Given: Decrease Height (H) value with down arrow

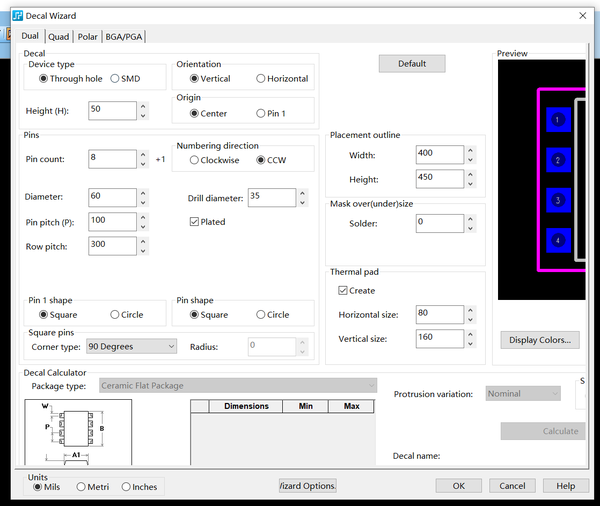Looking at the screenshot, I should 145,115.
